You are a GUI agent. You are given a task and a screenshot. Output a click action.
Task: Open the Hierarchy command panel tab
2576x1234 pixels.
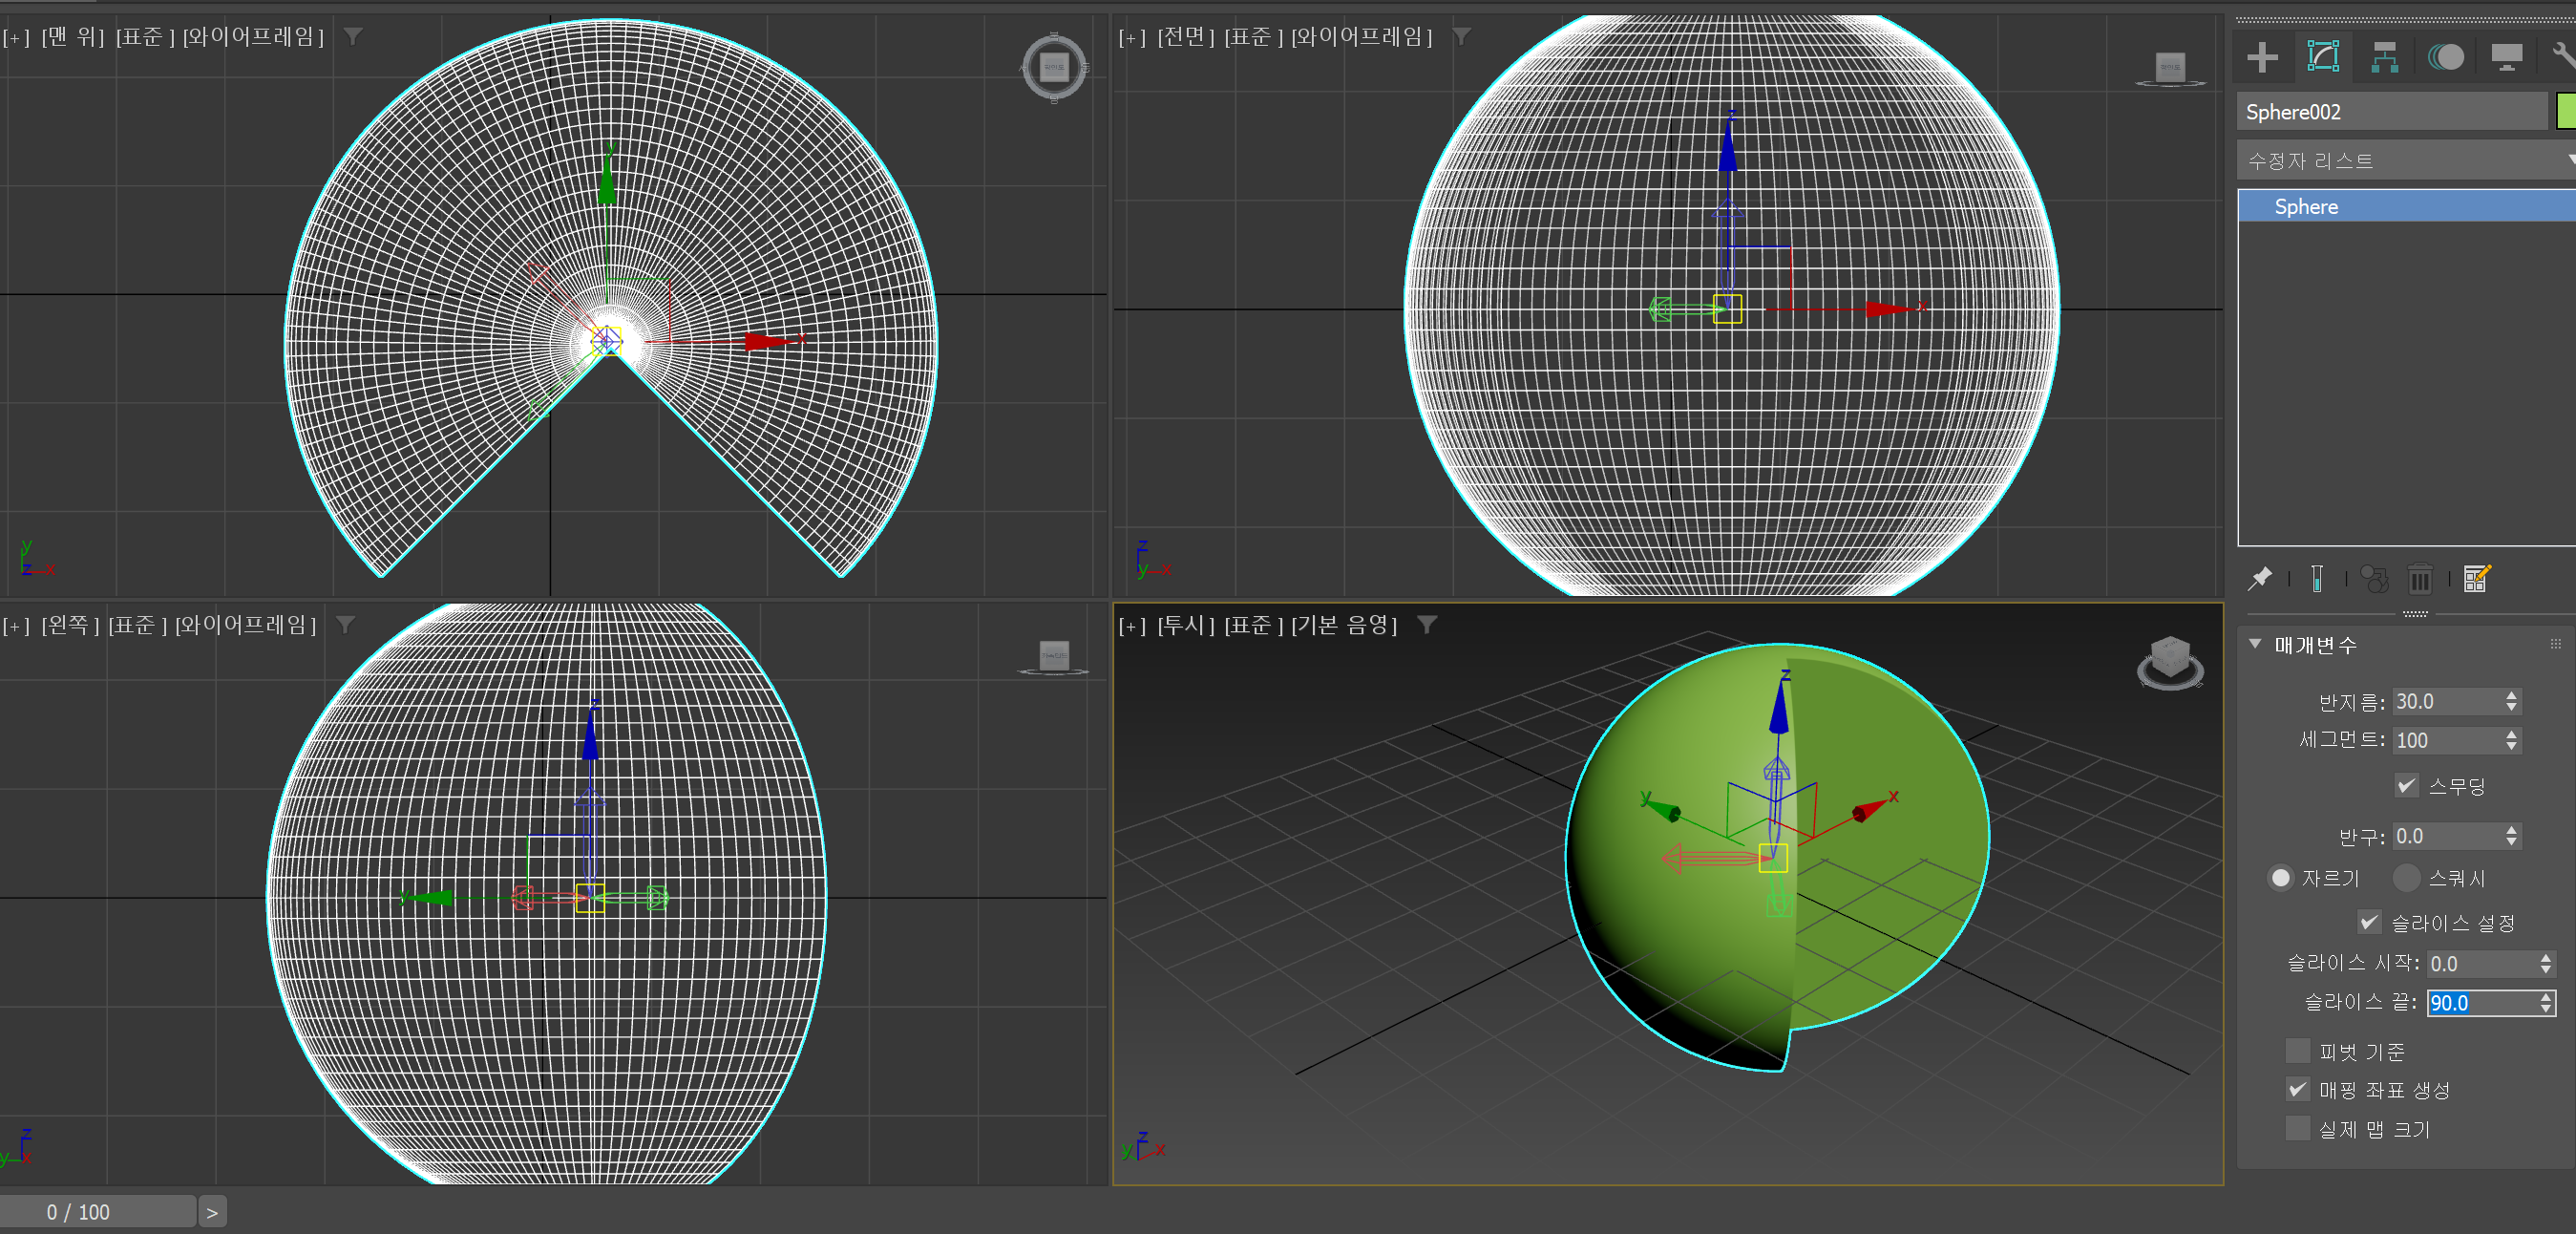point(2384,56)
